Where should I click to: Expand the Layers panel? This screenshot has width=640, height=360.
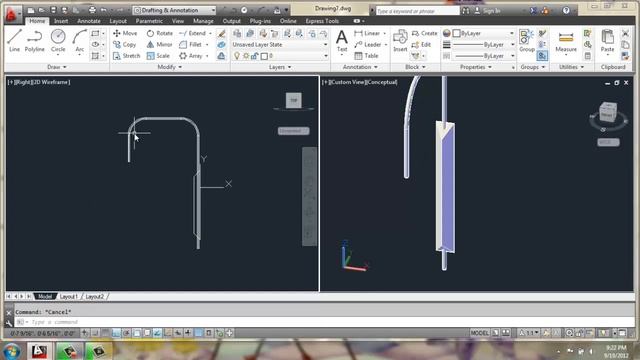tap(280, 67)
